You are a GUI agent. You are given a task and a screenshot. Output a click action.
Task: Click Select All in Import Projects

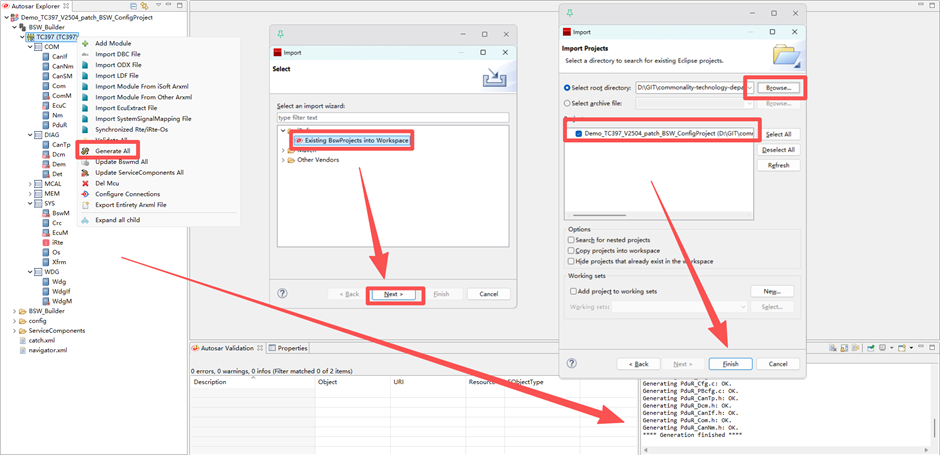778,134
